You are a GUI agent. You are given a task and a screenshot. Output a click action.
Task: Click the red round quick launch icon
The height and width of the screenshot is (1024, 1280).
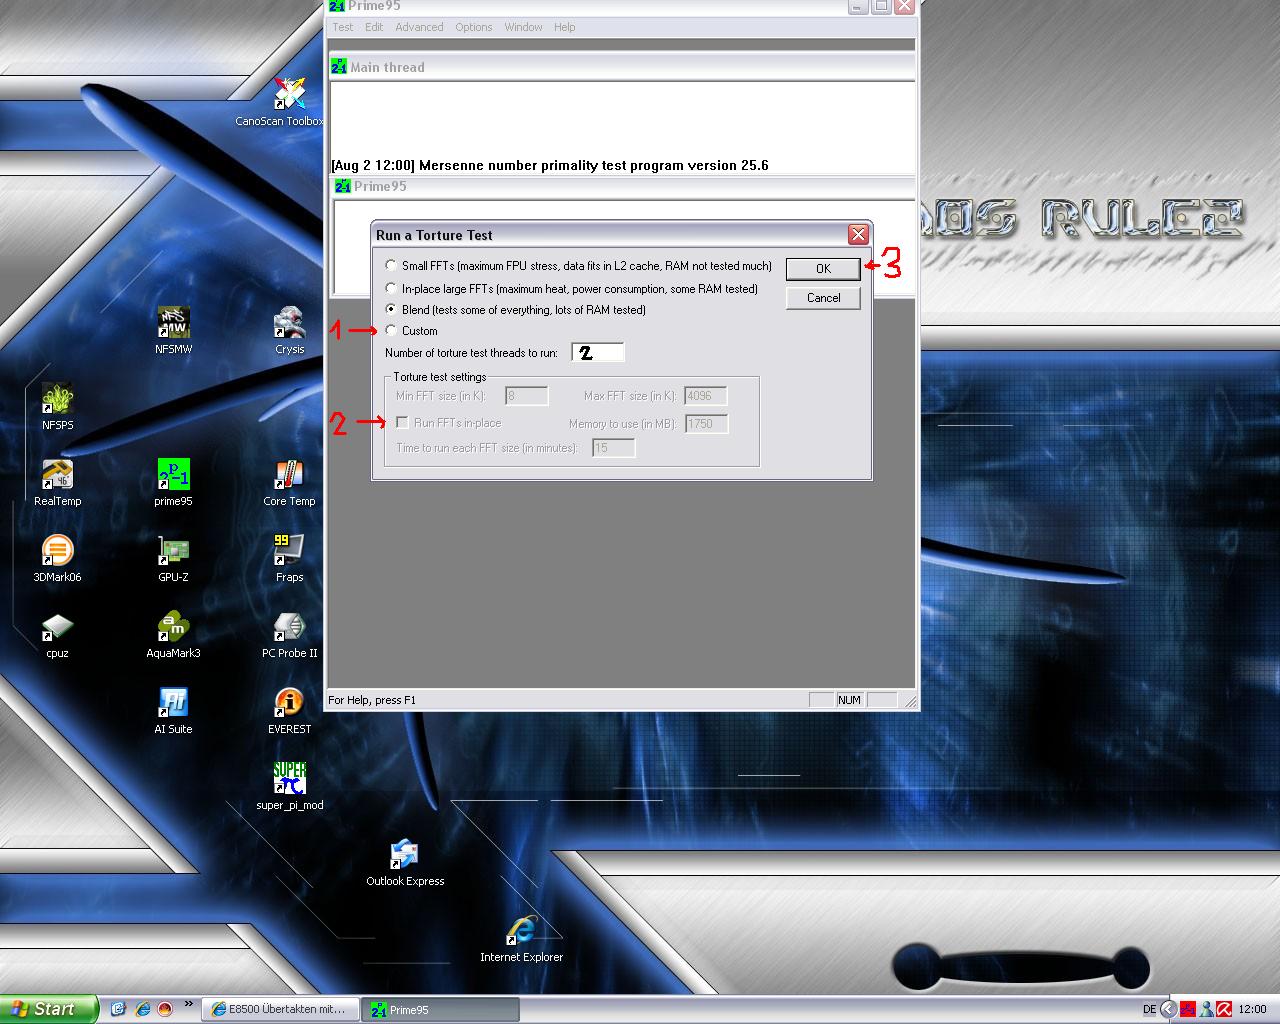tap(165, 1009)
